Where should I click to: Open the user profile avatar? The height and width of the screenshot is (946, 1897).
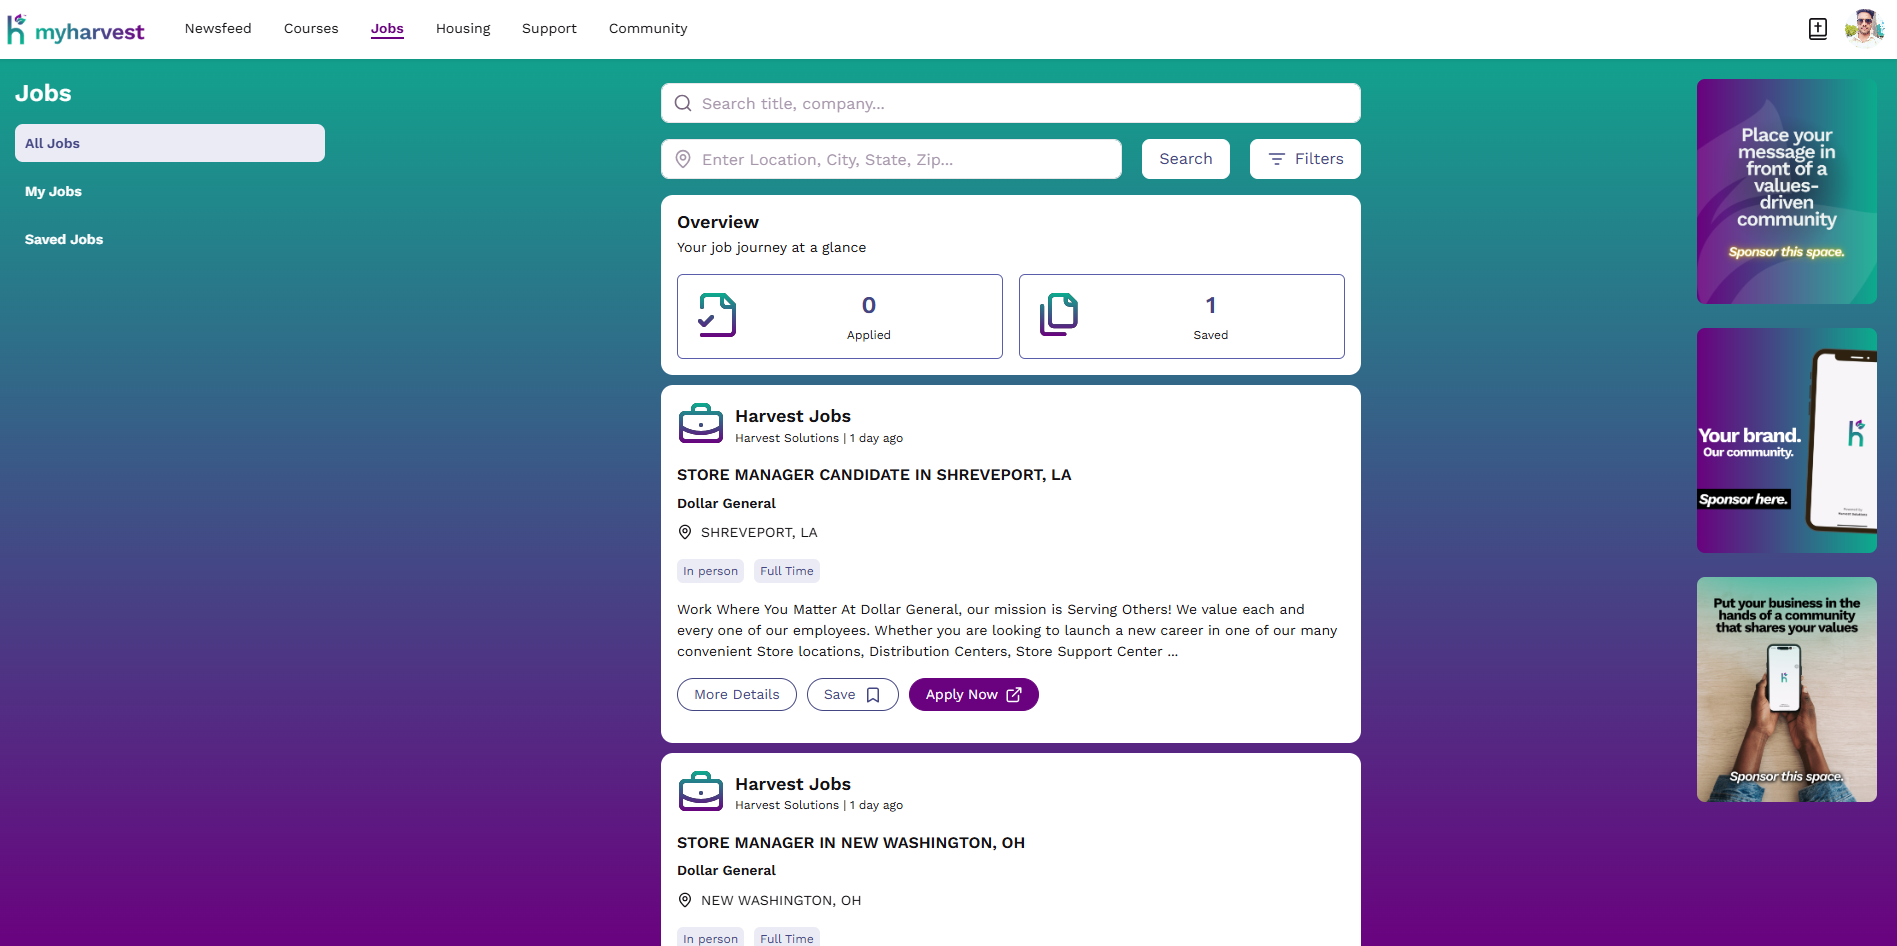coord(1864,29)
